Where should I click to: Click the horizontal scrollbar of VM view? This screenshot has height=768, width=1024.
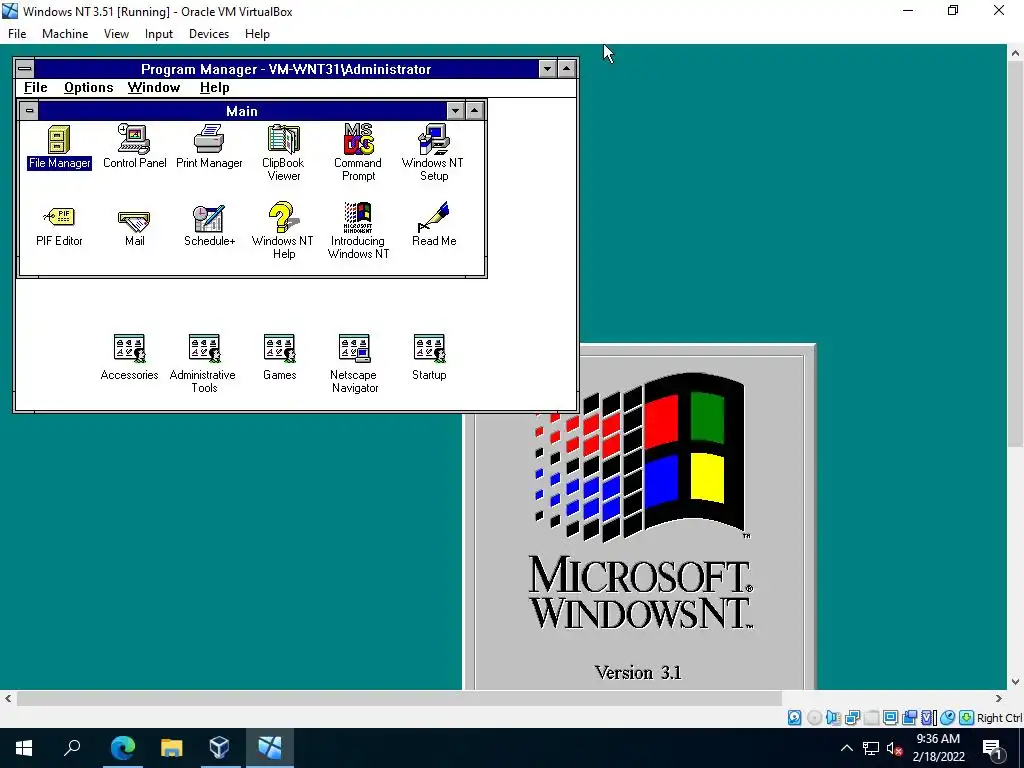[400, 699]
